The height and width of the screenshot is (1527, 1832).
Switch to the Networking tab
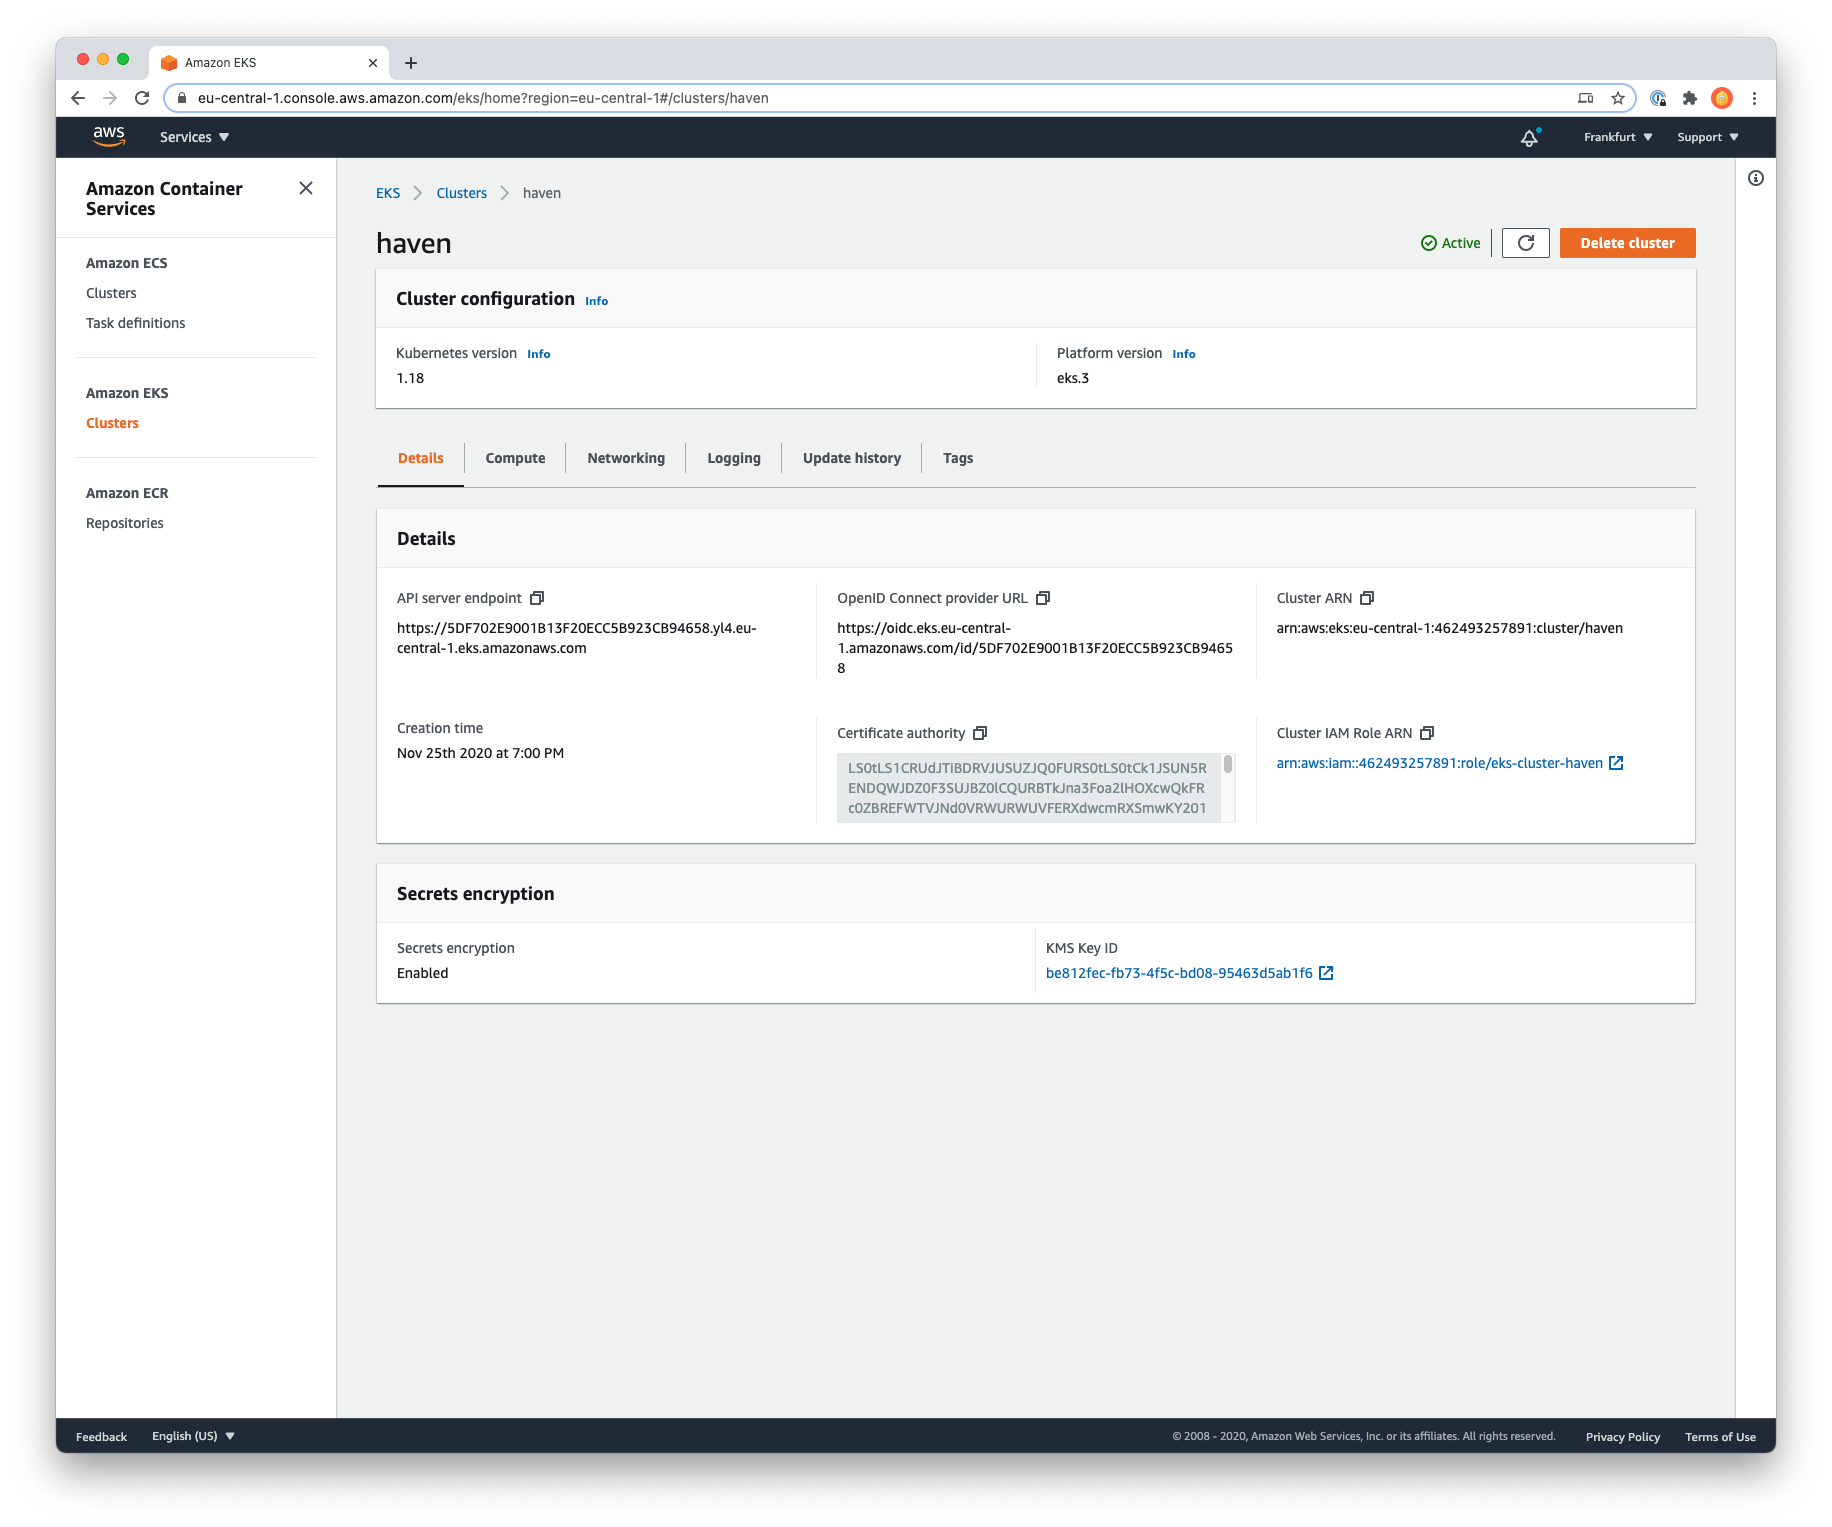(626, 458)
